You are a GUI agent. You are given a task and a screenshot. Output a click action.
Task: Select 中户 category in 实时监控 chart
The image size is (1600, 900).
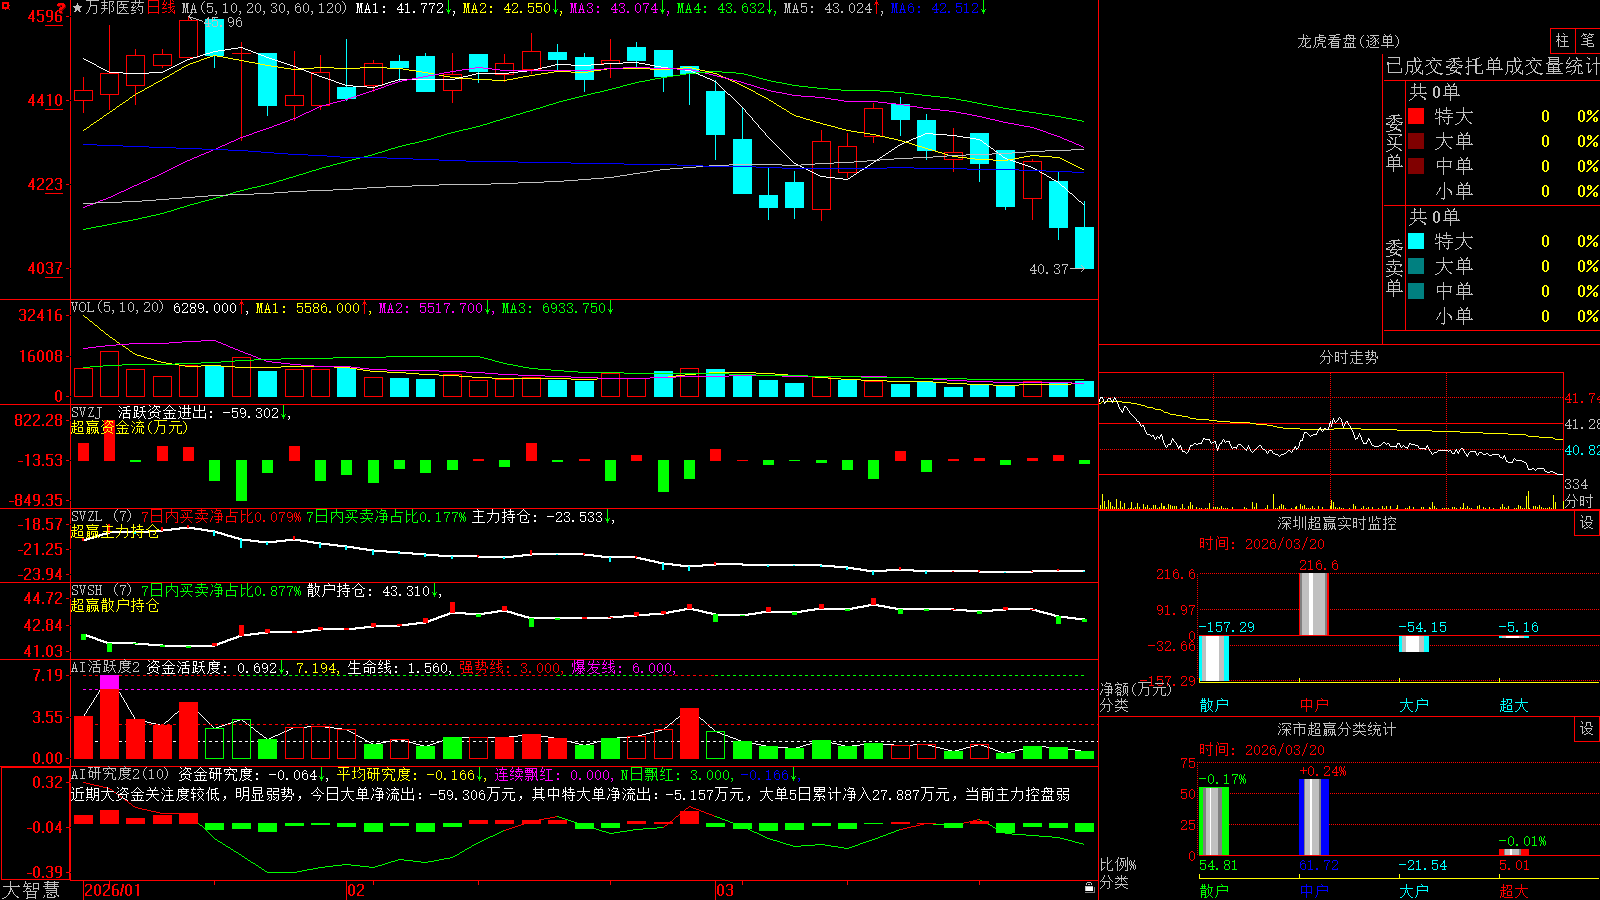(1314, 705)
